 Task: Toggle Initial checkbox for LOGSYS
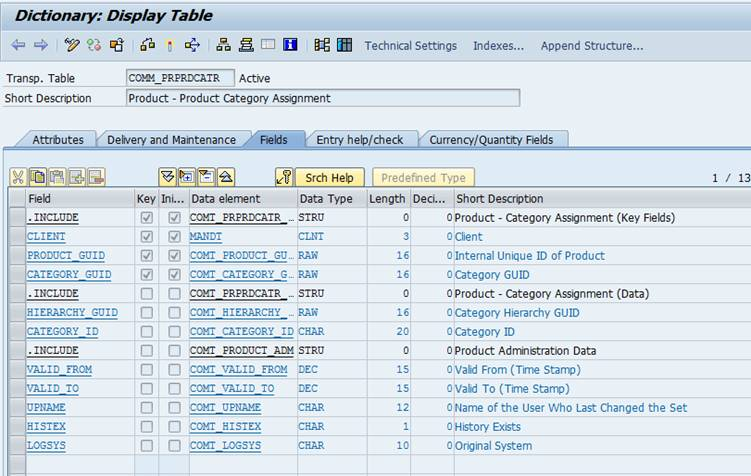[x=174, y=445]
